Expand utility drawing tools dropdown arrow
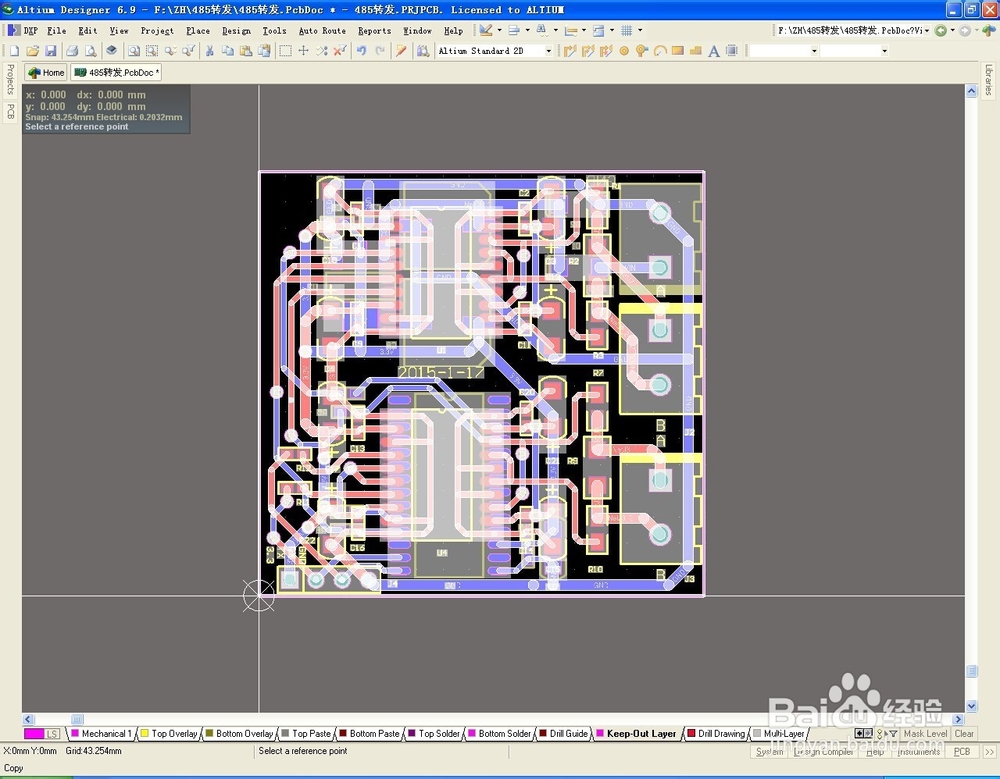 click(499, 30)
